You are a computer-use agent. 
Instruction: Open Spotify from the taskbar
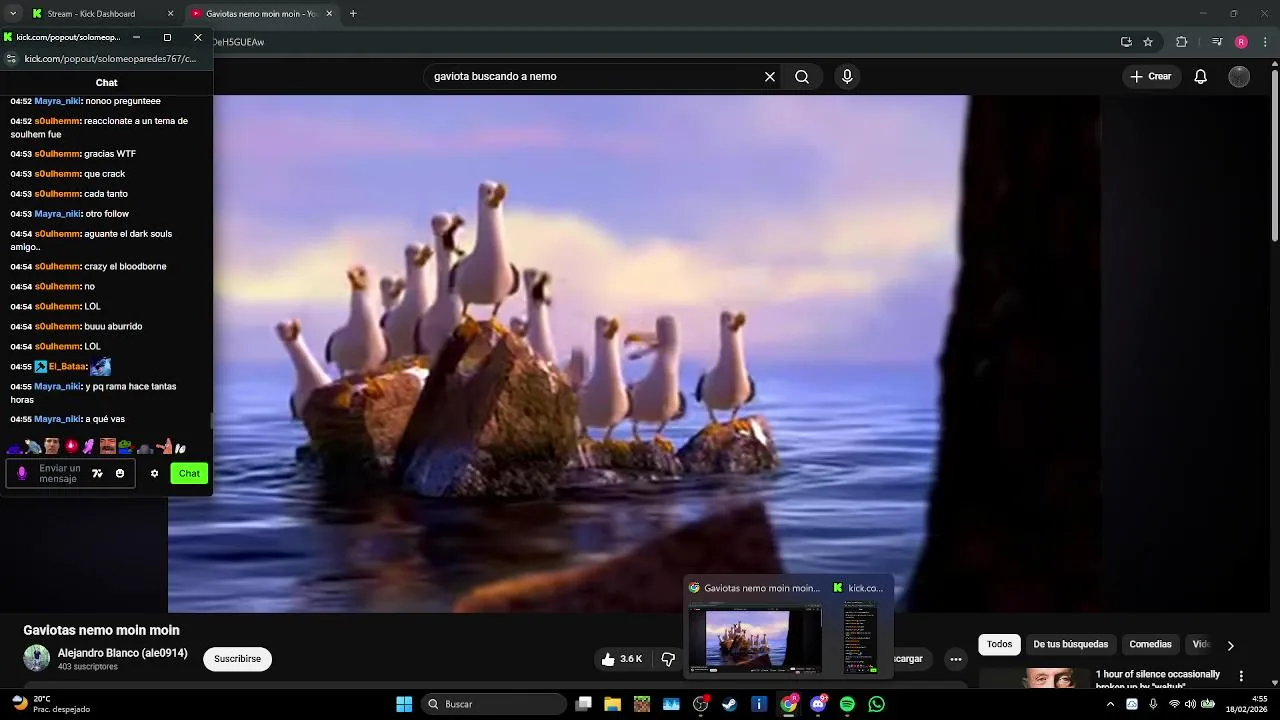[847, 704]
